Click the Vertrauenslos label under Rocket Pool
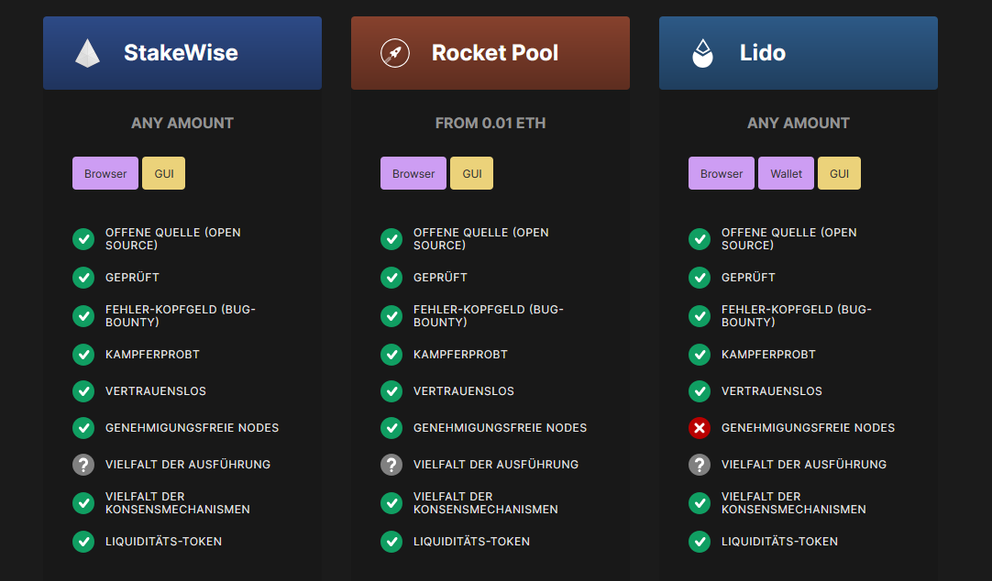The image size is (992, 581). 463,391
